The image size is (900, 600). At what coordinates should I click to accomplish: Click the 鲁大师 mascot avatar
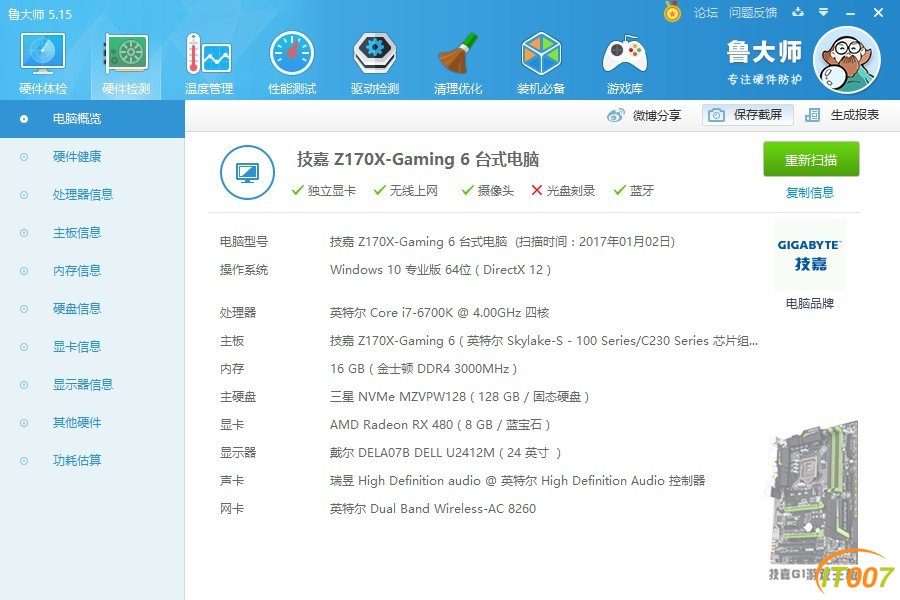tap(847, 60)
